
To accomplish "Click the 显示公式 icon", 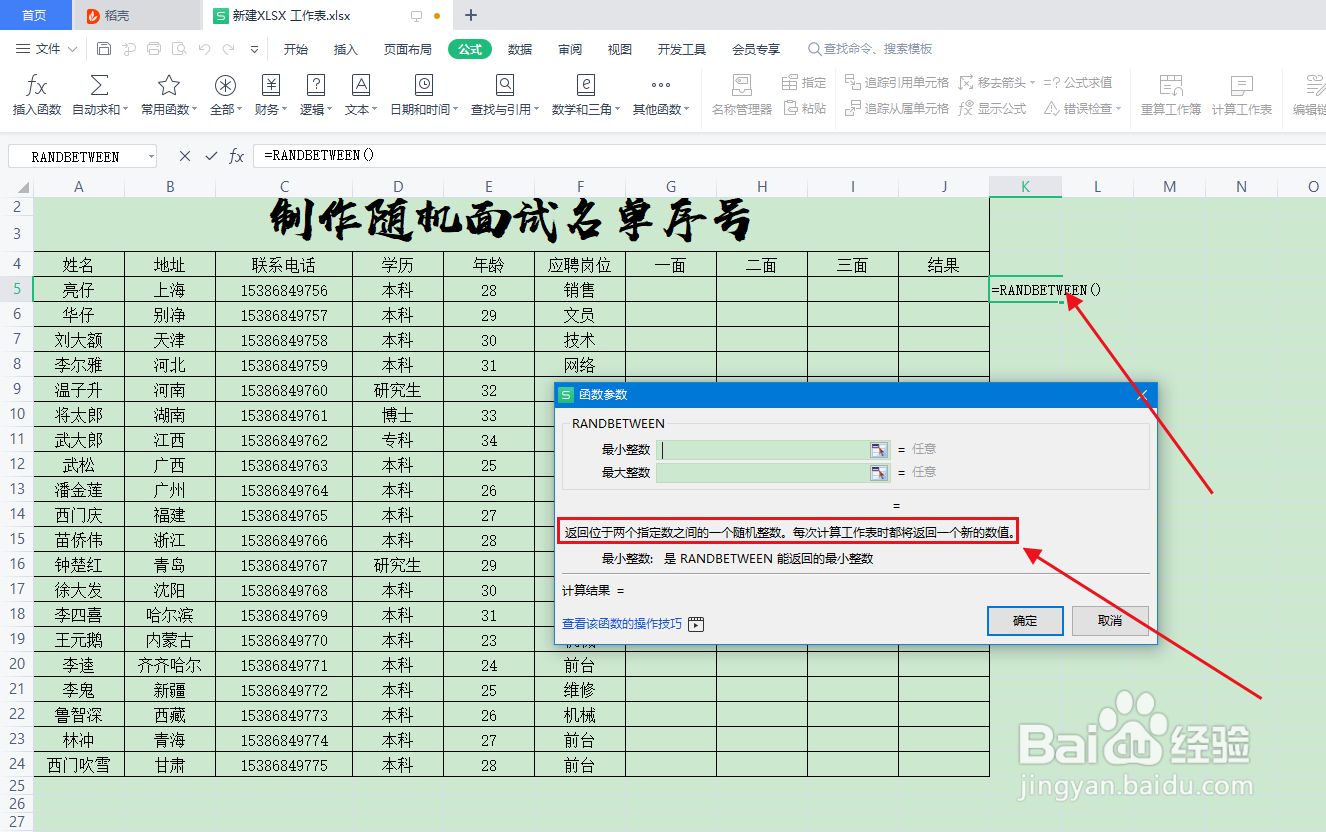I will coord(967,108).
